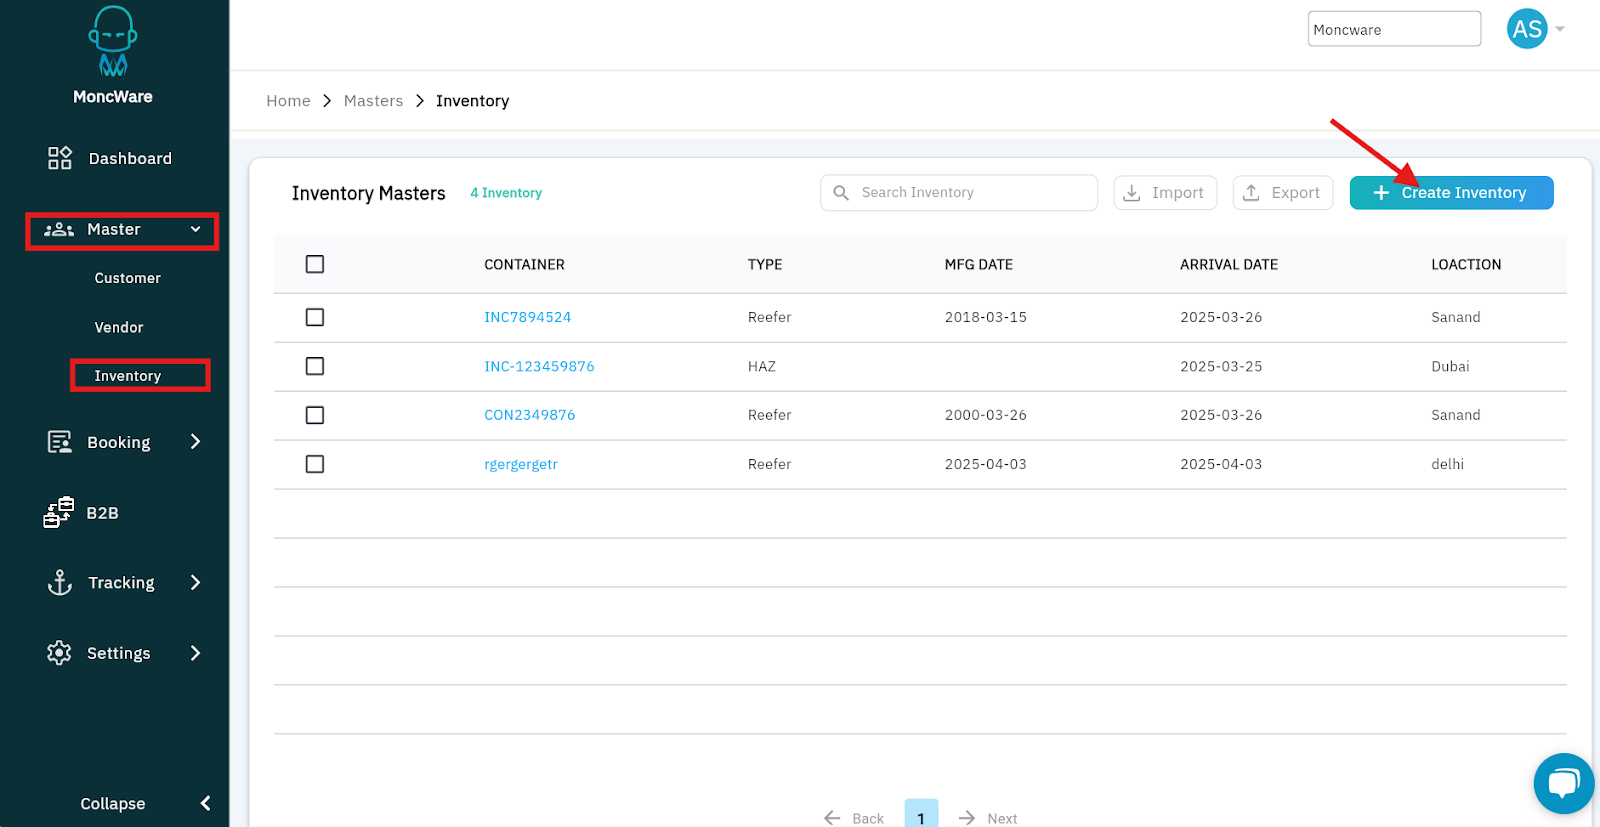Click the TYPE column header
The height and width of the screenshot is (827, 1600).
(765, 265)
